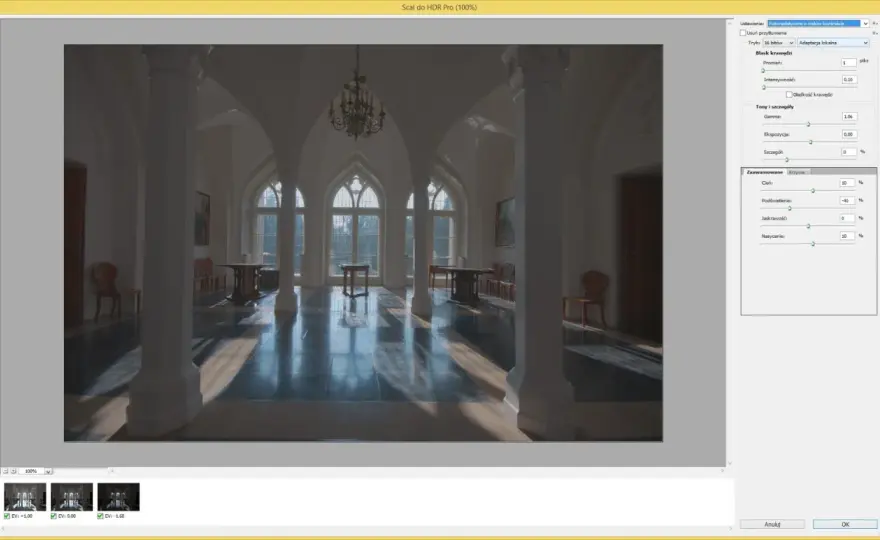The image size is (880, 540).
Task: Uncheck the EV +1.00 source image checkbox
Action: (x=7, y=516)
